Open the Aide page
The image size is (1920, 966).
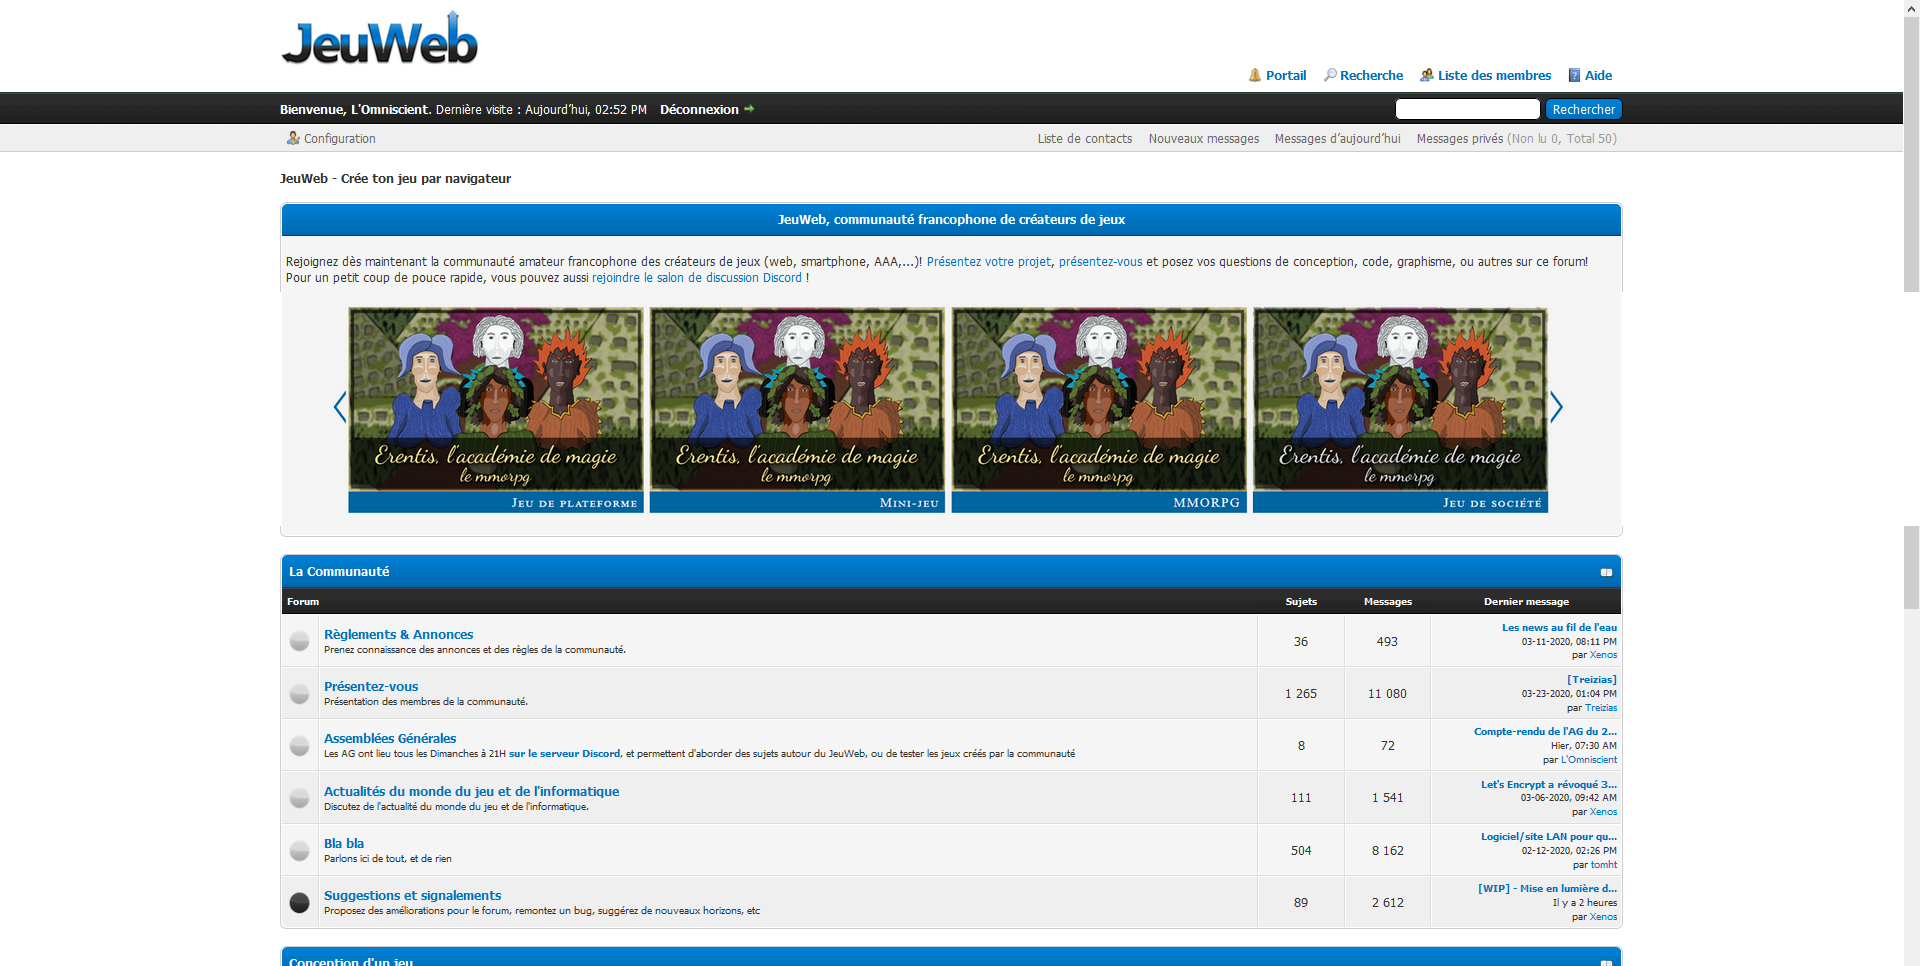point(1598,75)
